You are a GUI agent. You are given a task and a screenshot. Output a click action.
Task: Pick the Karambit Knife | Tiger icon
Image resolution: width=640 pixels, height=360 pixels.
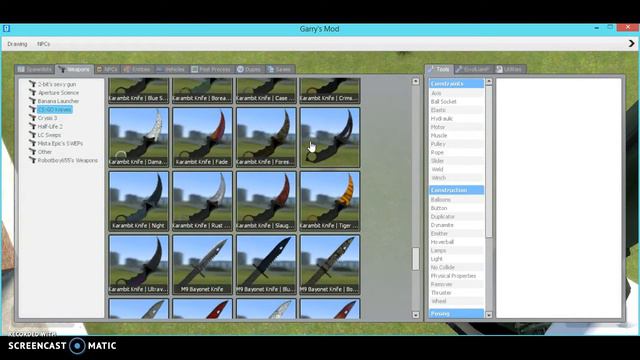tap(330, 201)
